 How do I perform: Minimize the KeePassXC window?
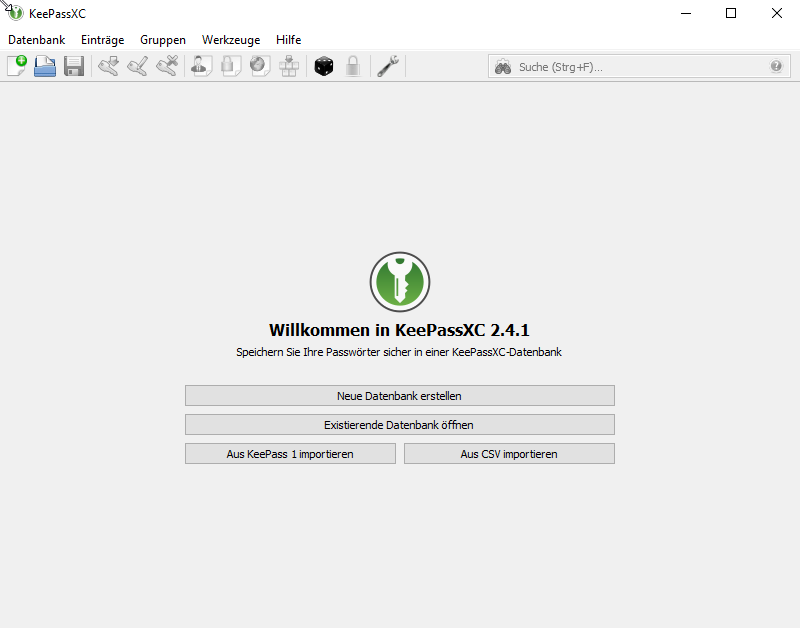tap(686, 13)
